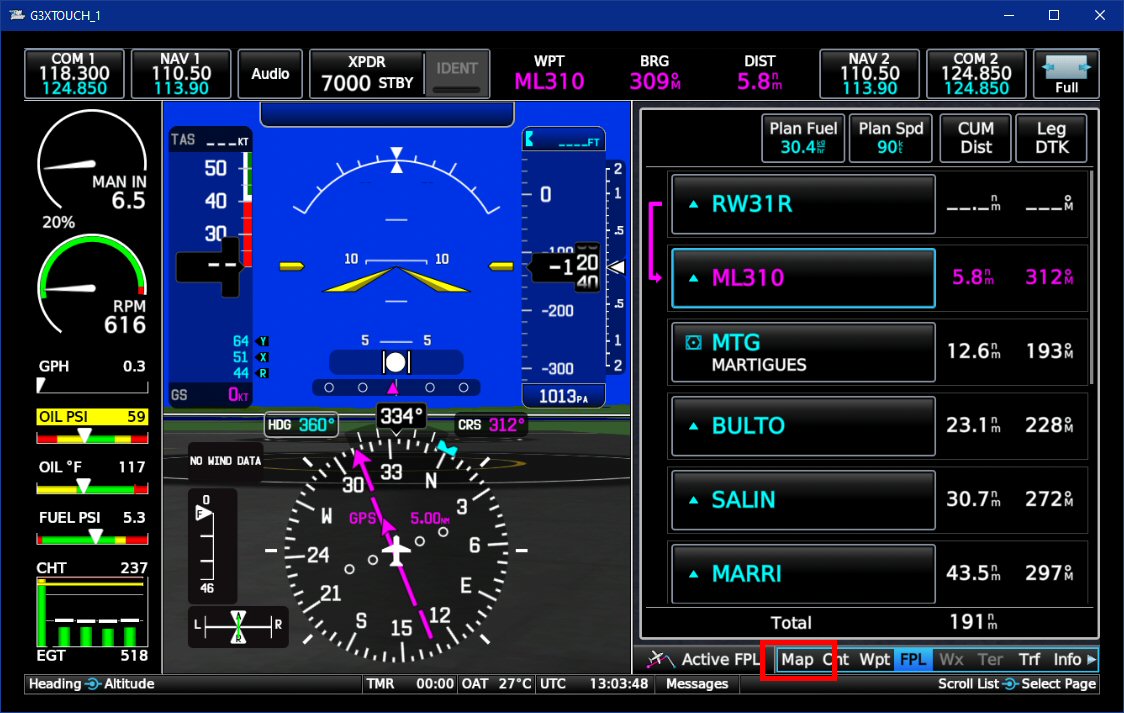1124x713 pixels.
Task: Open the Plan Spd setting
Action: tap(890, 138)
